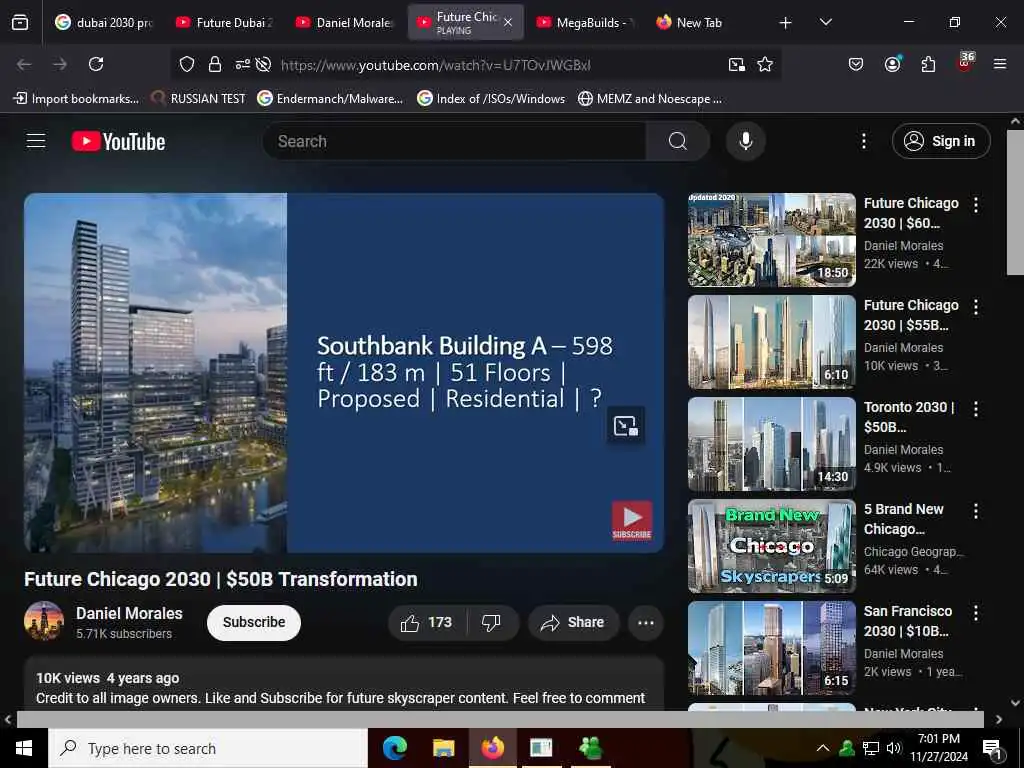Open options menu for Future Chicago $55B video
1024x768 pixels.
pos(976,307)
